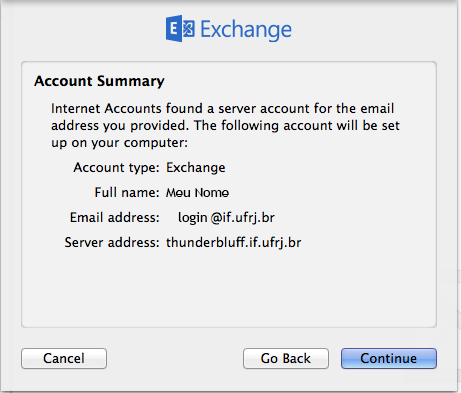The width and height of the screenshot is (461, 393).
Task: Click the Continue button
Action: tap(389, 358)
